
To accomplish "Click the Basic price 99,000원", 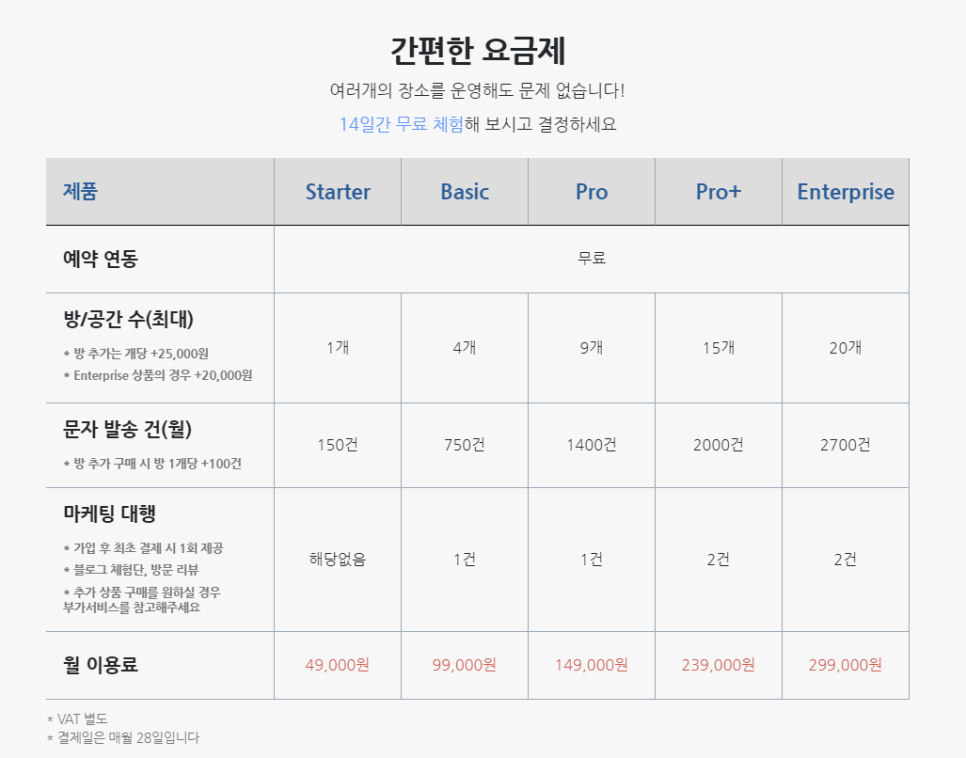I will click(x=464, y=665).
